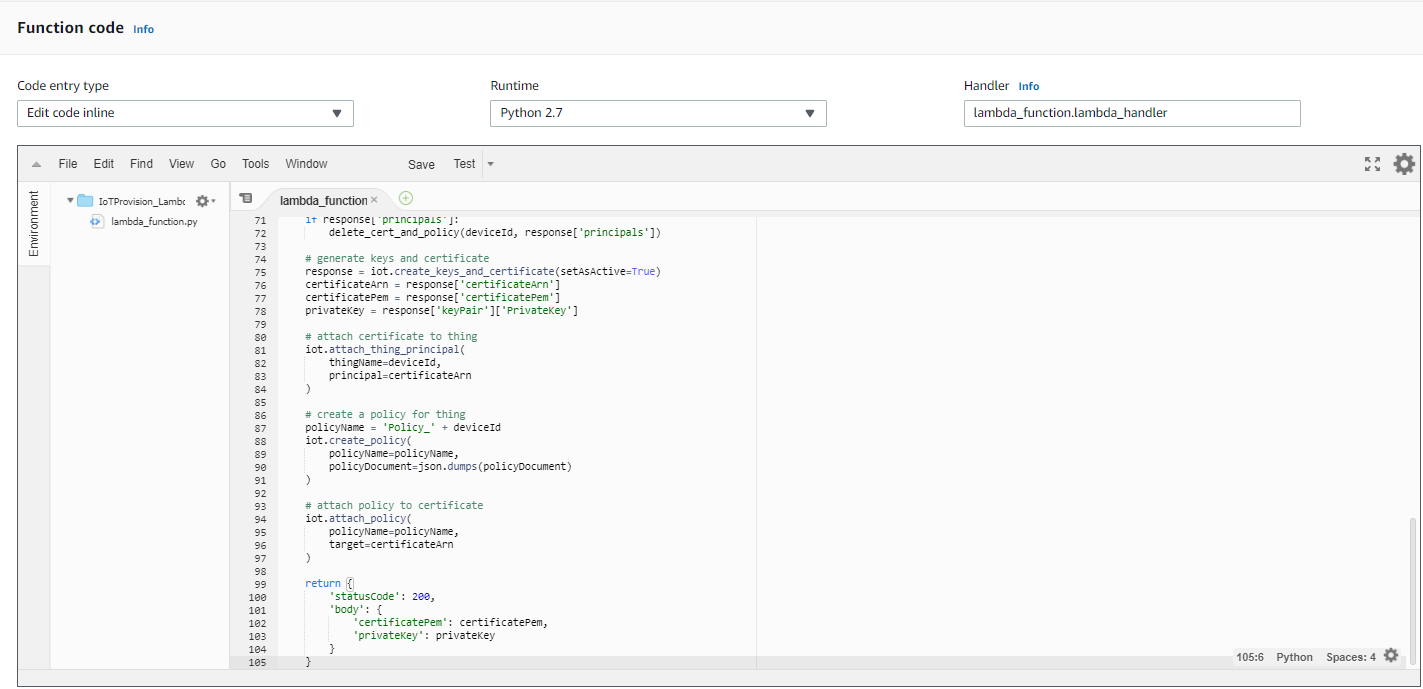Click on 'statusCode' text at line 100

coord(367,596)
